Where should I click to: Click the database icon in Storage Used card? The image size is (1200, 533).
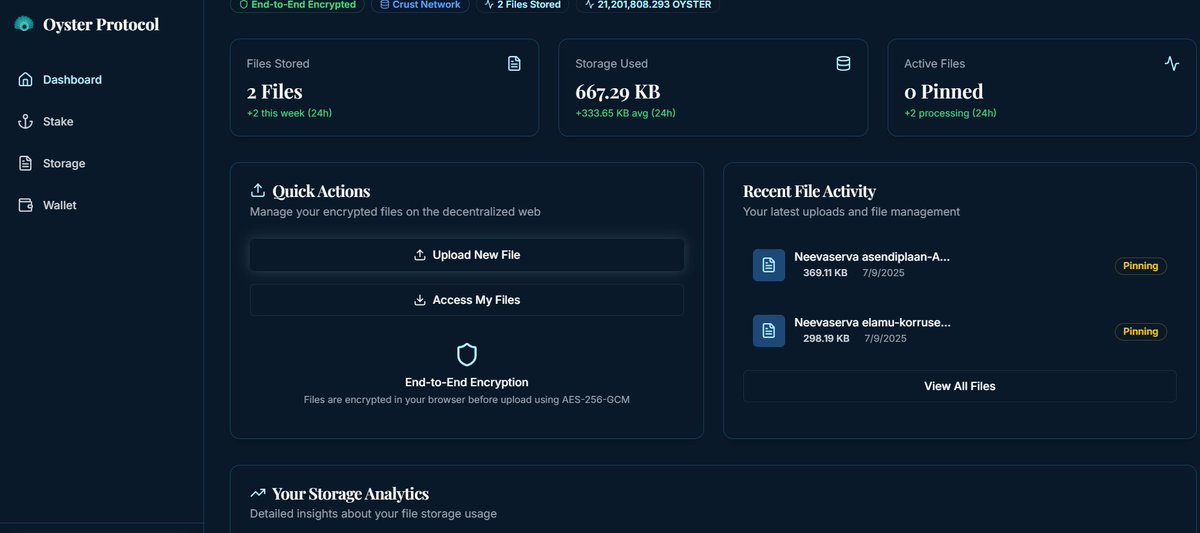pos(843,64)
